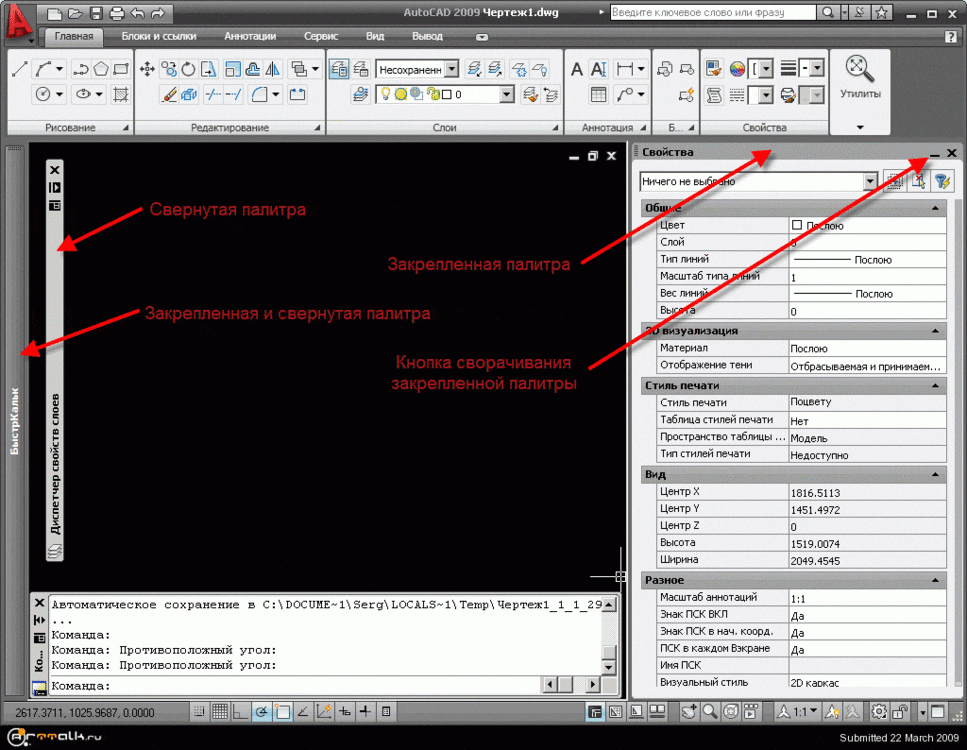Toggle Lineweight display in status bar
Viewport: 967px width, 750px height.
click(365, 712)
